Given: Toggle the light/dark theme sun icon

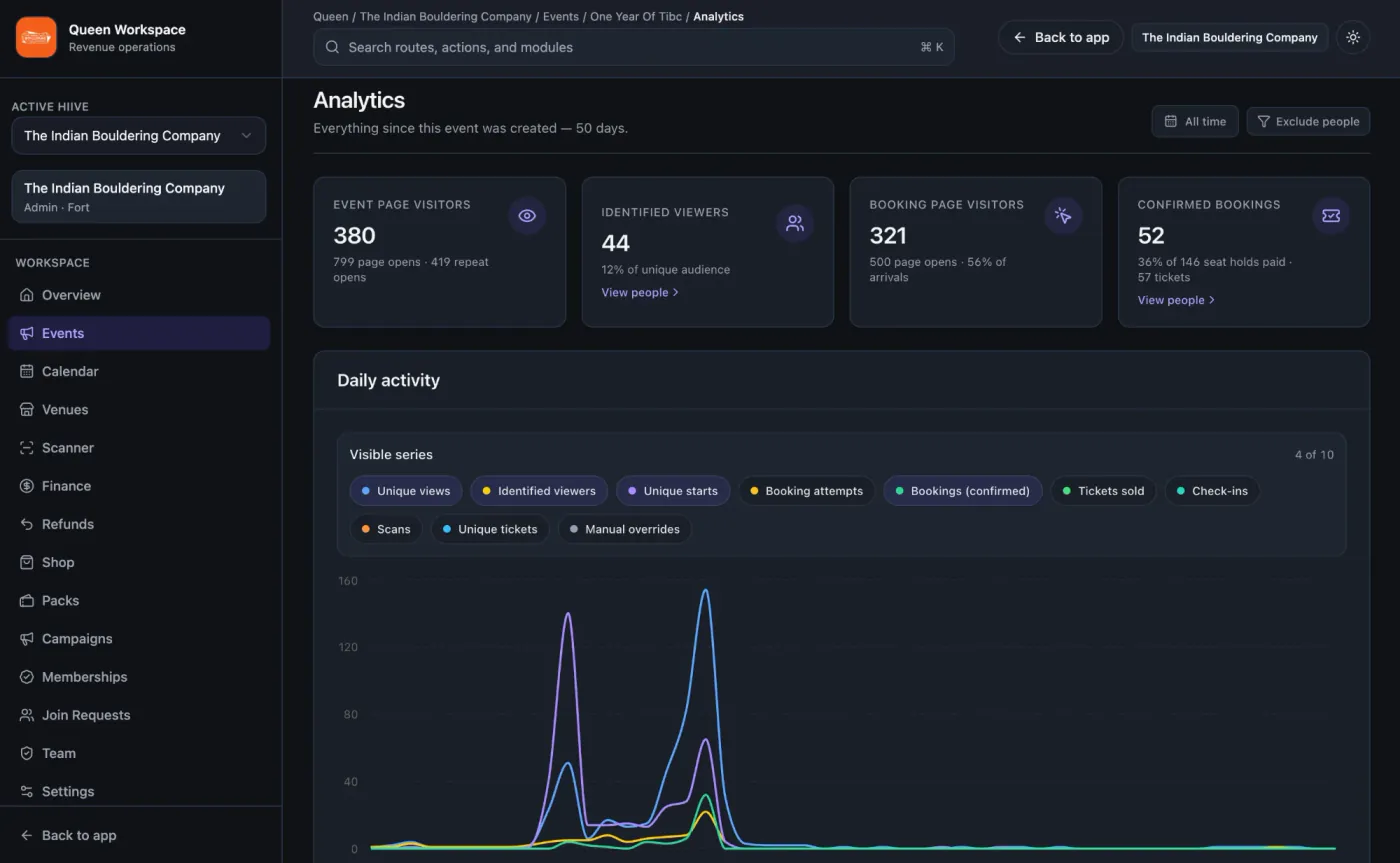Looking at the screenshot, I should pyautogui.click(x=1353, y=37).
